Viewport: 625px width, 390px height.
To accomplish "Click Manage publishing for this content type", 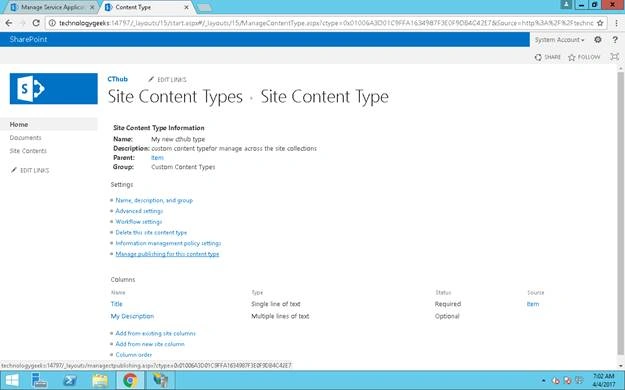I will click(x=167, y=254).
